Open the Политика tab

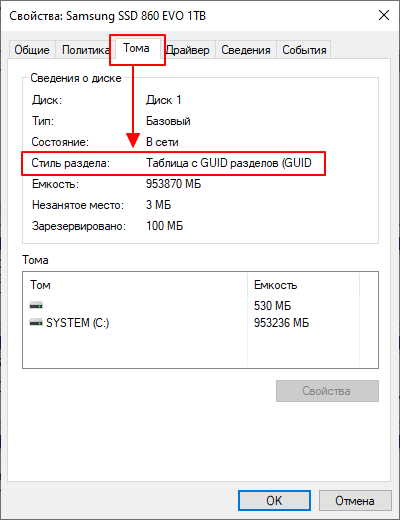(85, 50)
